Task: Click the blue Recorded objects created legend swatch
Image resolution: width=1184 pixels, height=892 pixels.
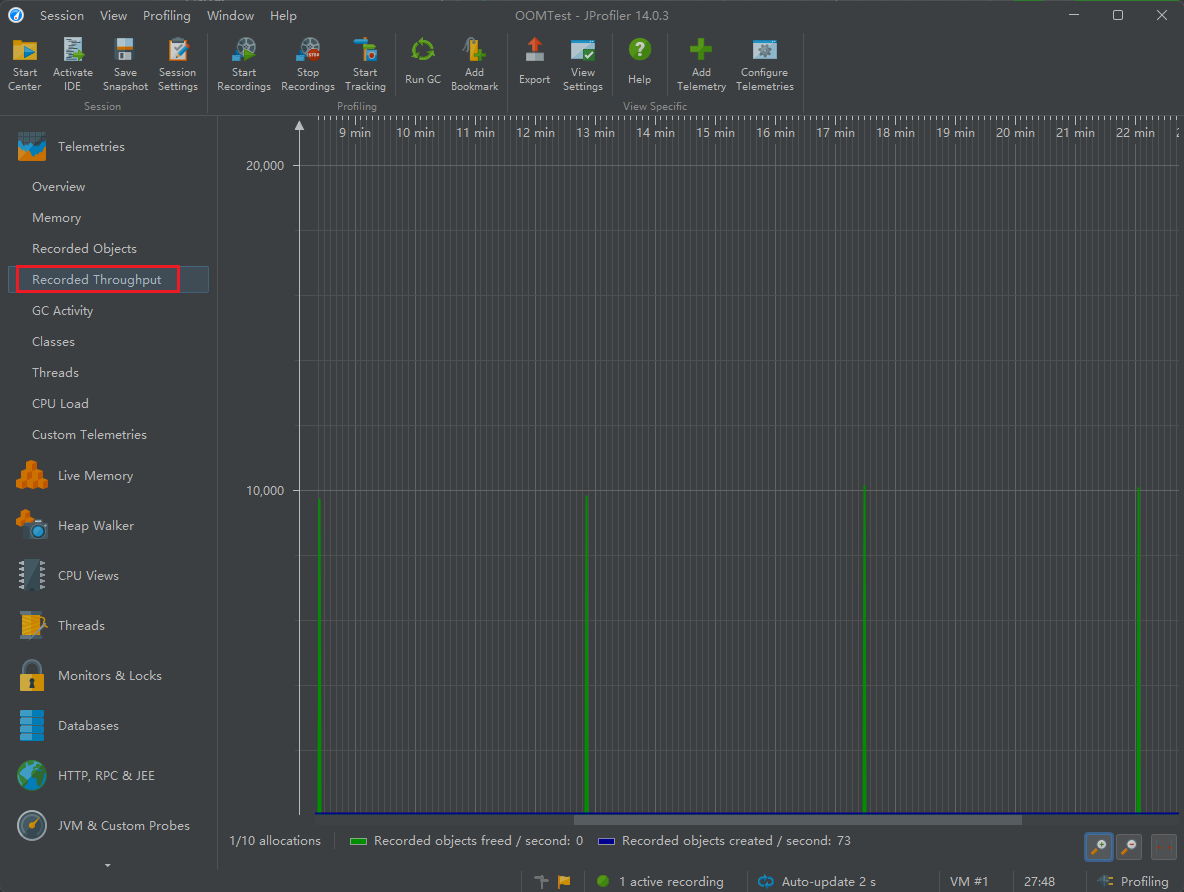Action: point(606,841)
